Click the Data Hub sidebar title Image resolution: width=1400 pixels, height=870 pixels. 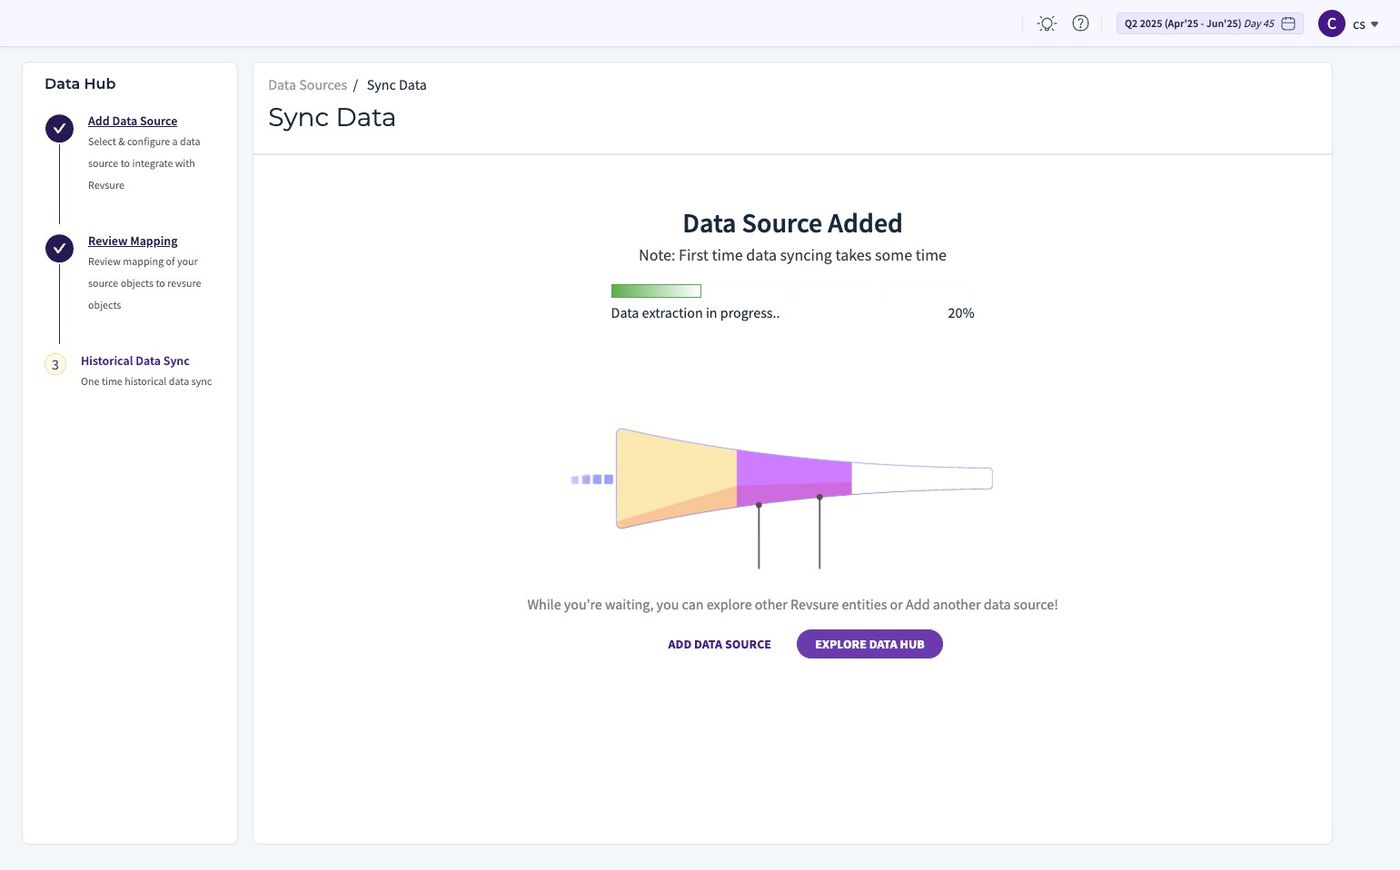coord(80,84)
